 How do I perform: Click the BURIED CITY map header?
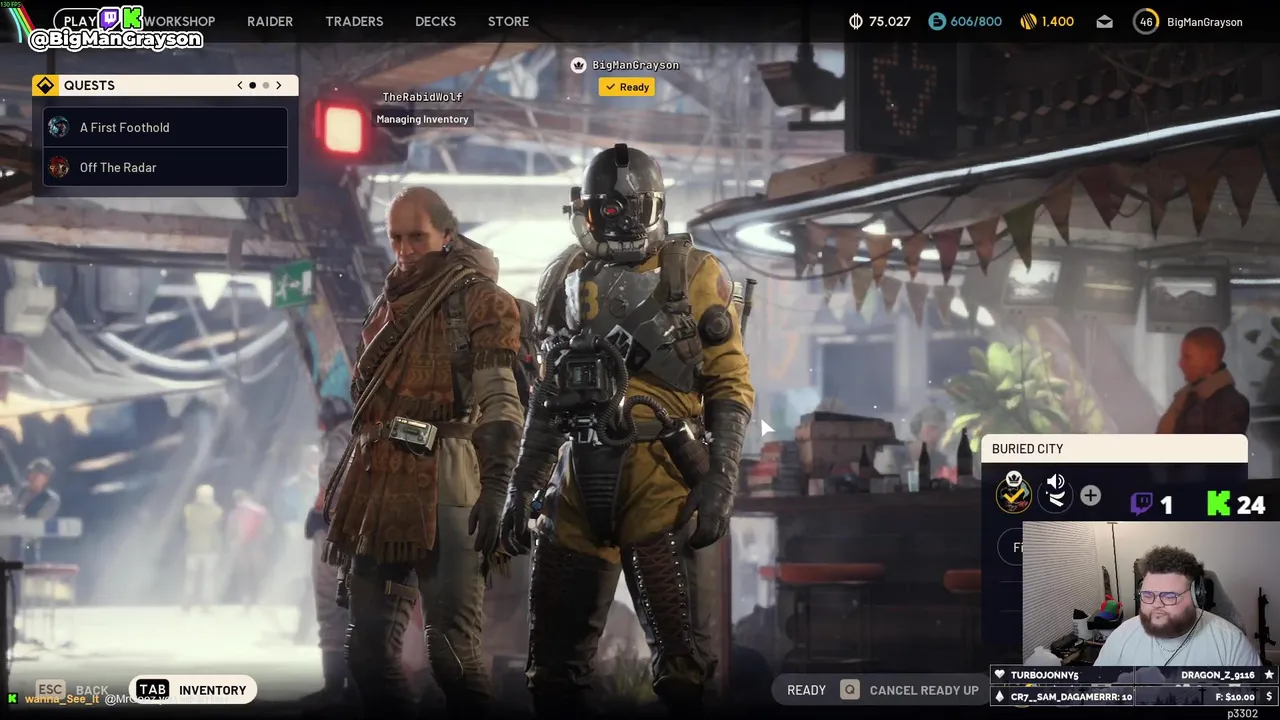click(x=1114, y=449)
